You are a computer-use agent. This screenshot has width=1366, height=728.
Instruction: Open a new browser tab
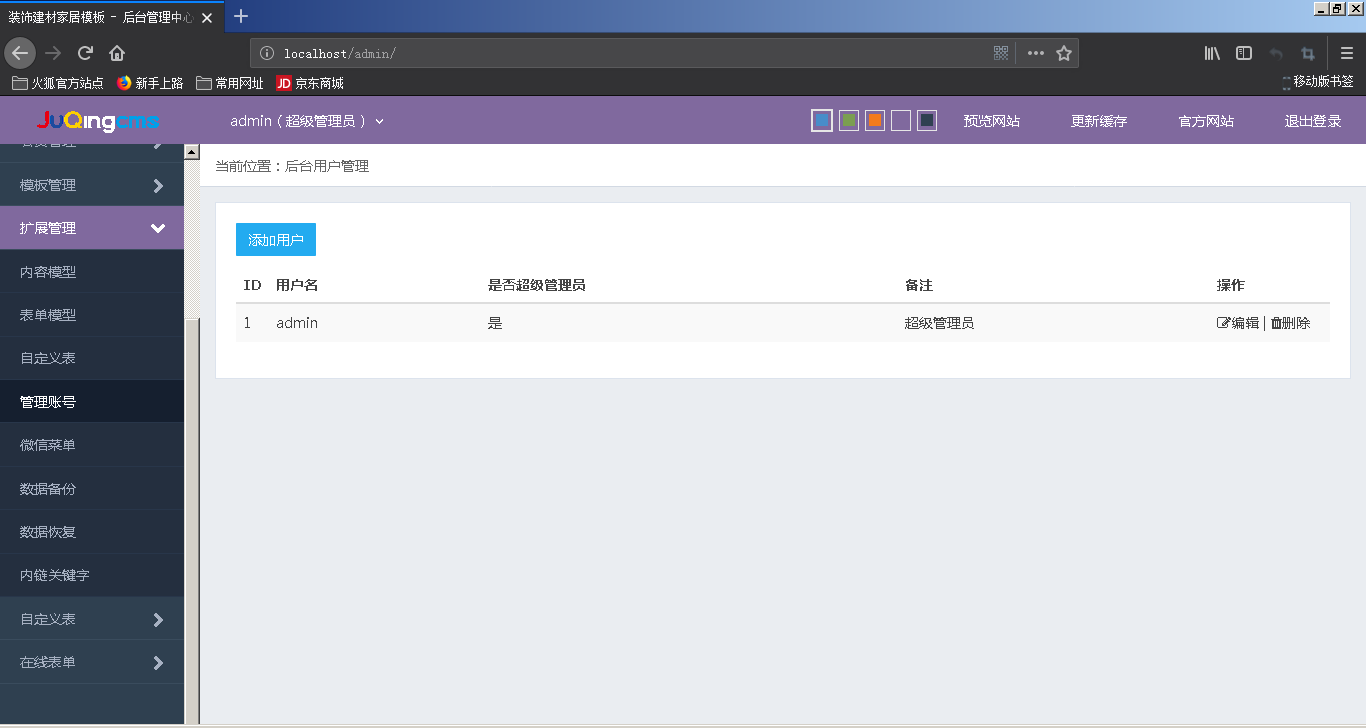tap(240, 16)
